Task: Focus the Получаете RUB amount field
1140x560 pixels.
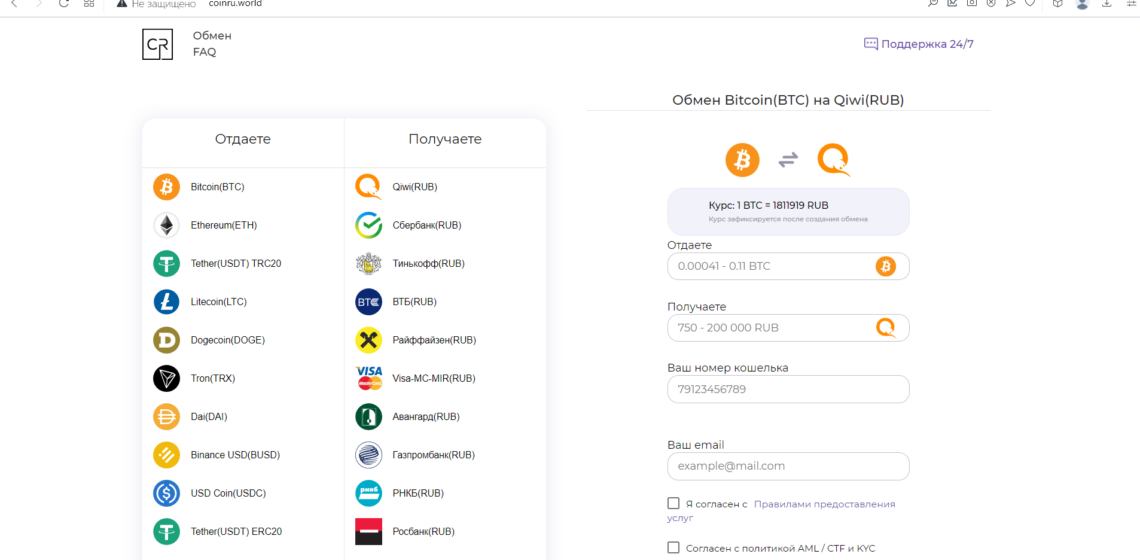Action: coord(788,327)
